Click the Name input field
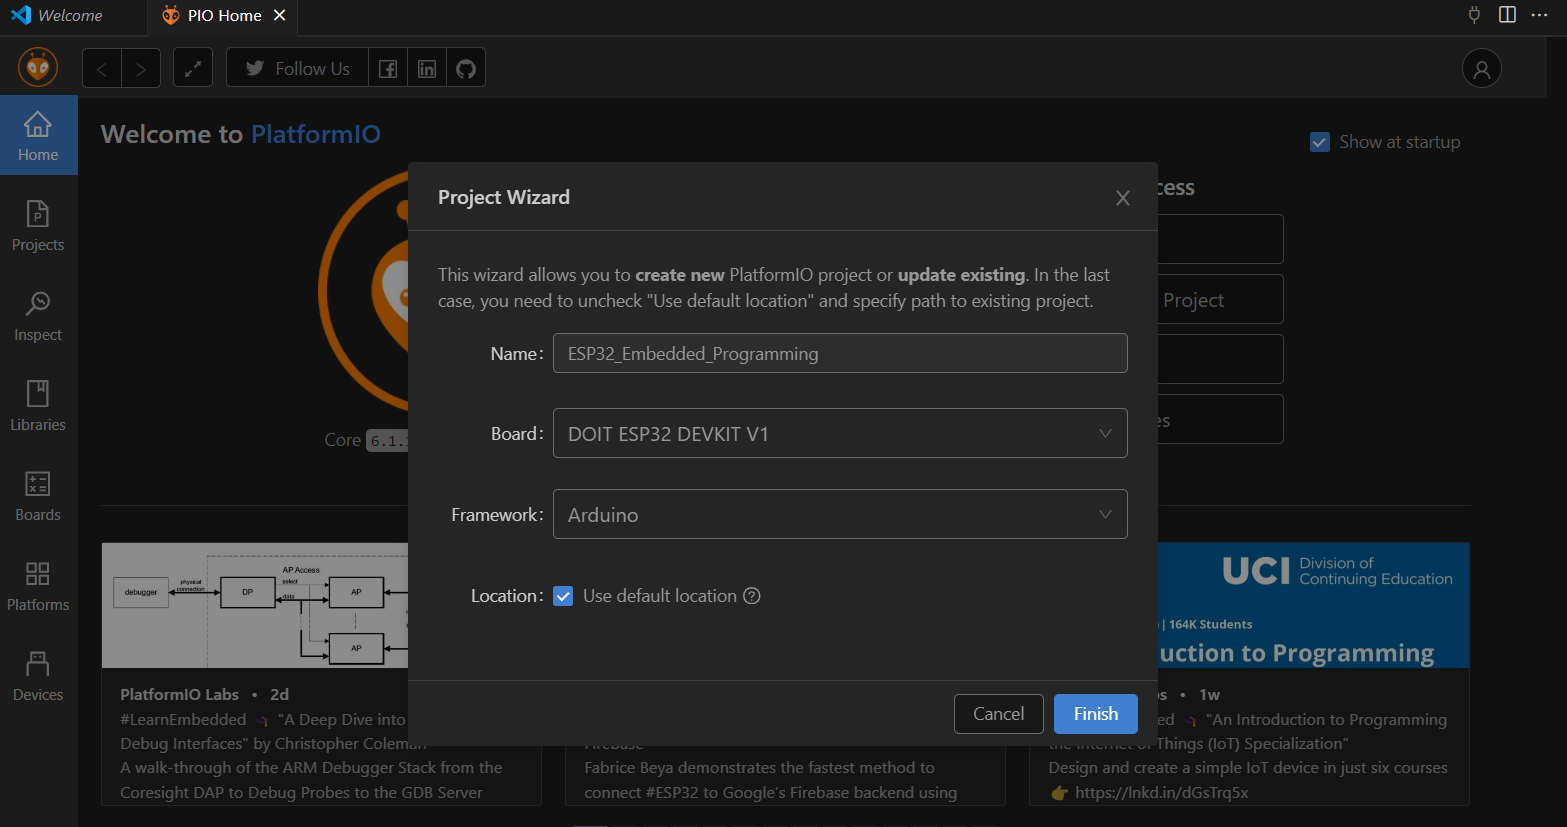1567x827 pixels. point(840,353)
